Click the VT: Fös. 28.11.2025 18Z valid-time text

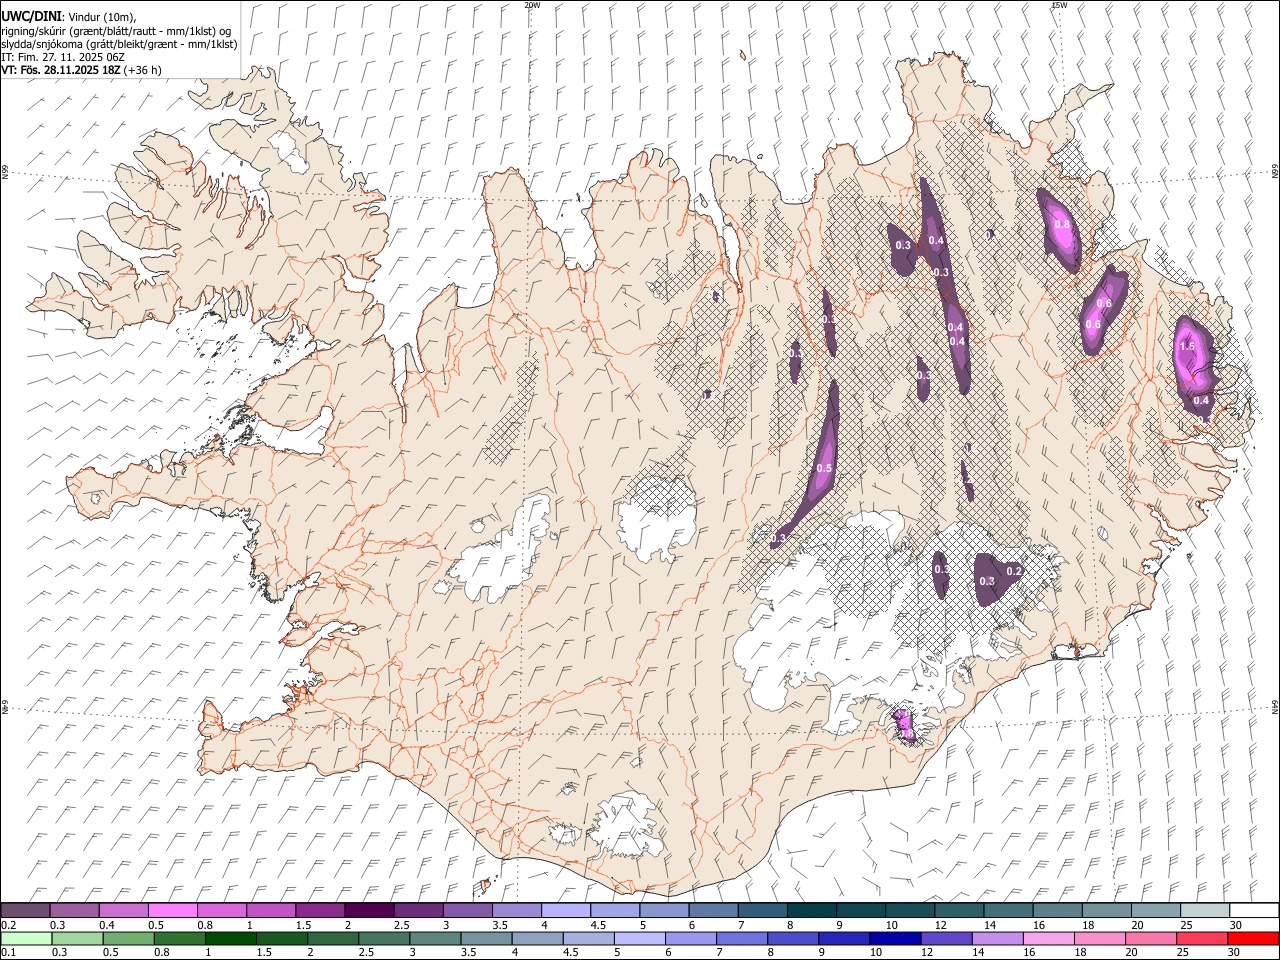[61, 70]
